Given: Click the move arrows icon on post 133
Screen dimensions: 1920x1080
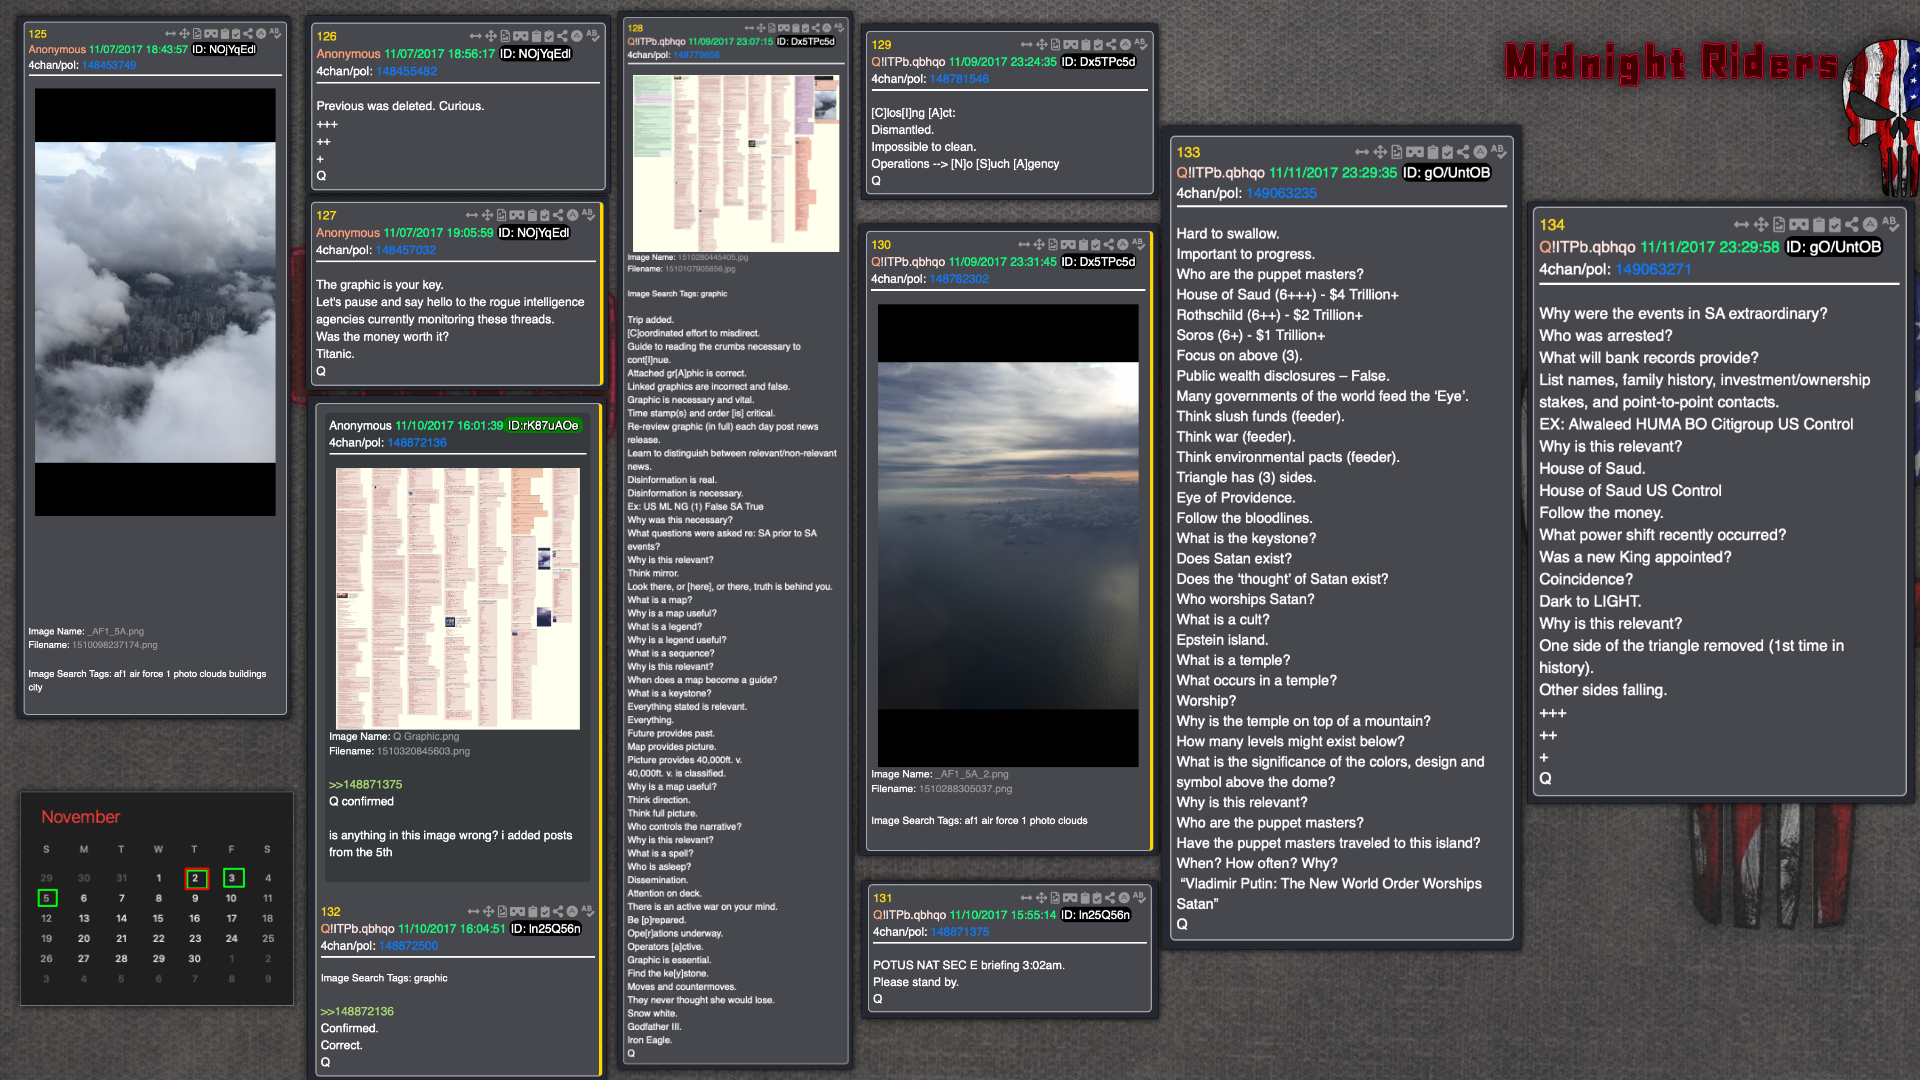Looking at the screenshot, I should (x=1380, y=152).
